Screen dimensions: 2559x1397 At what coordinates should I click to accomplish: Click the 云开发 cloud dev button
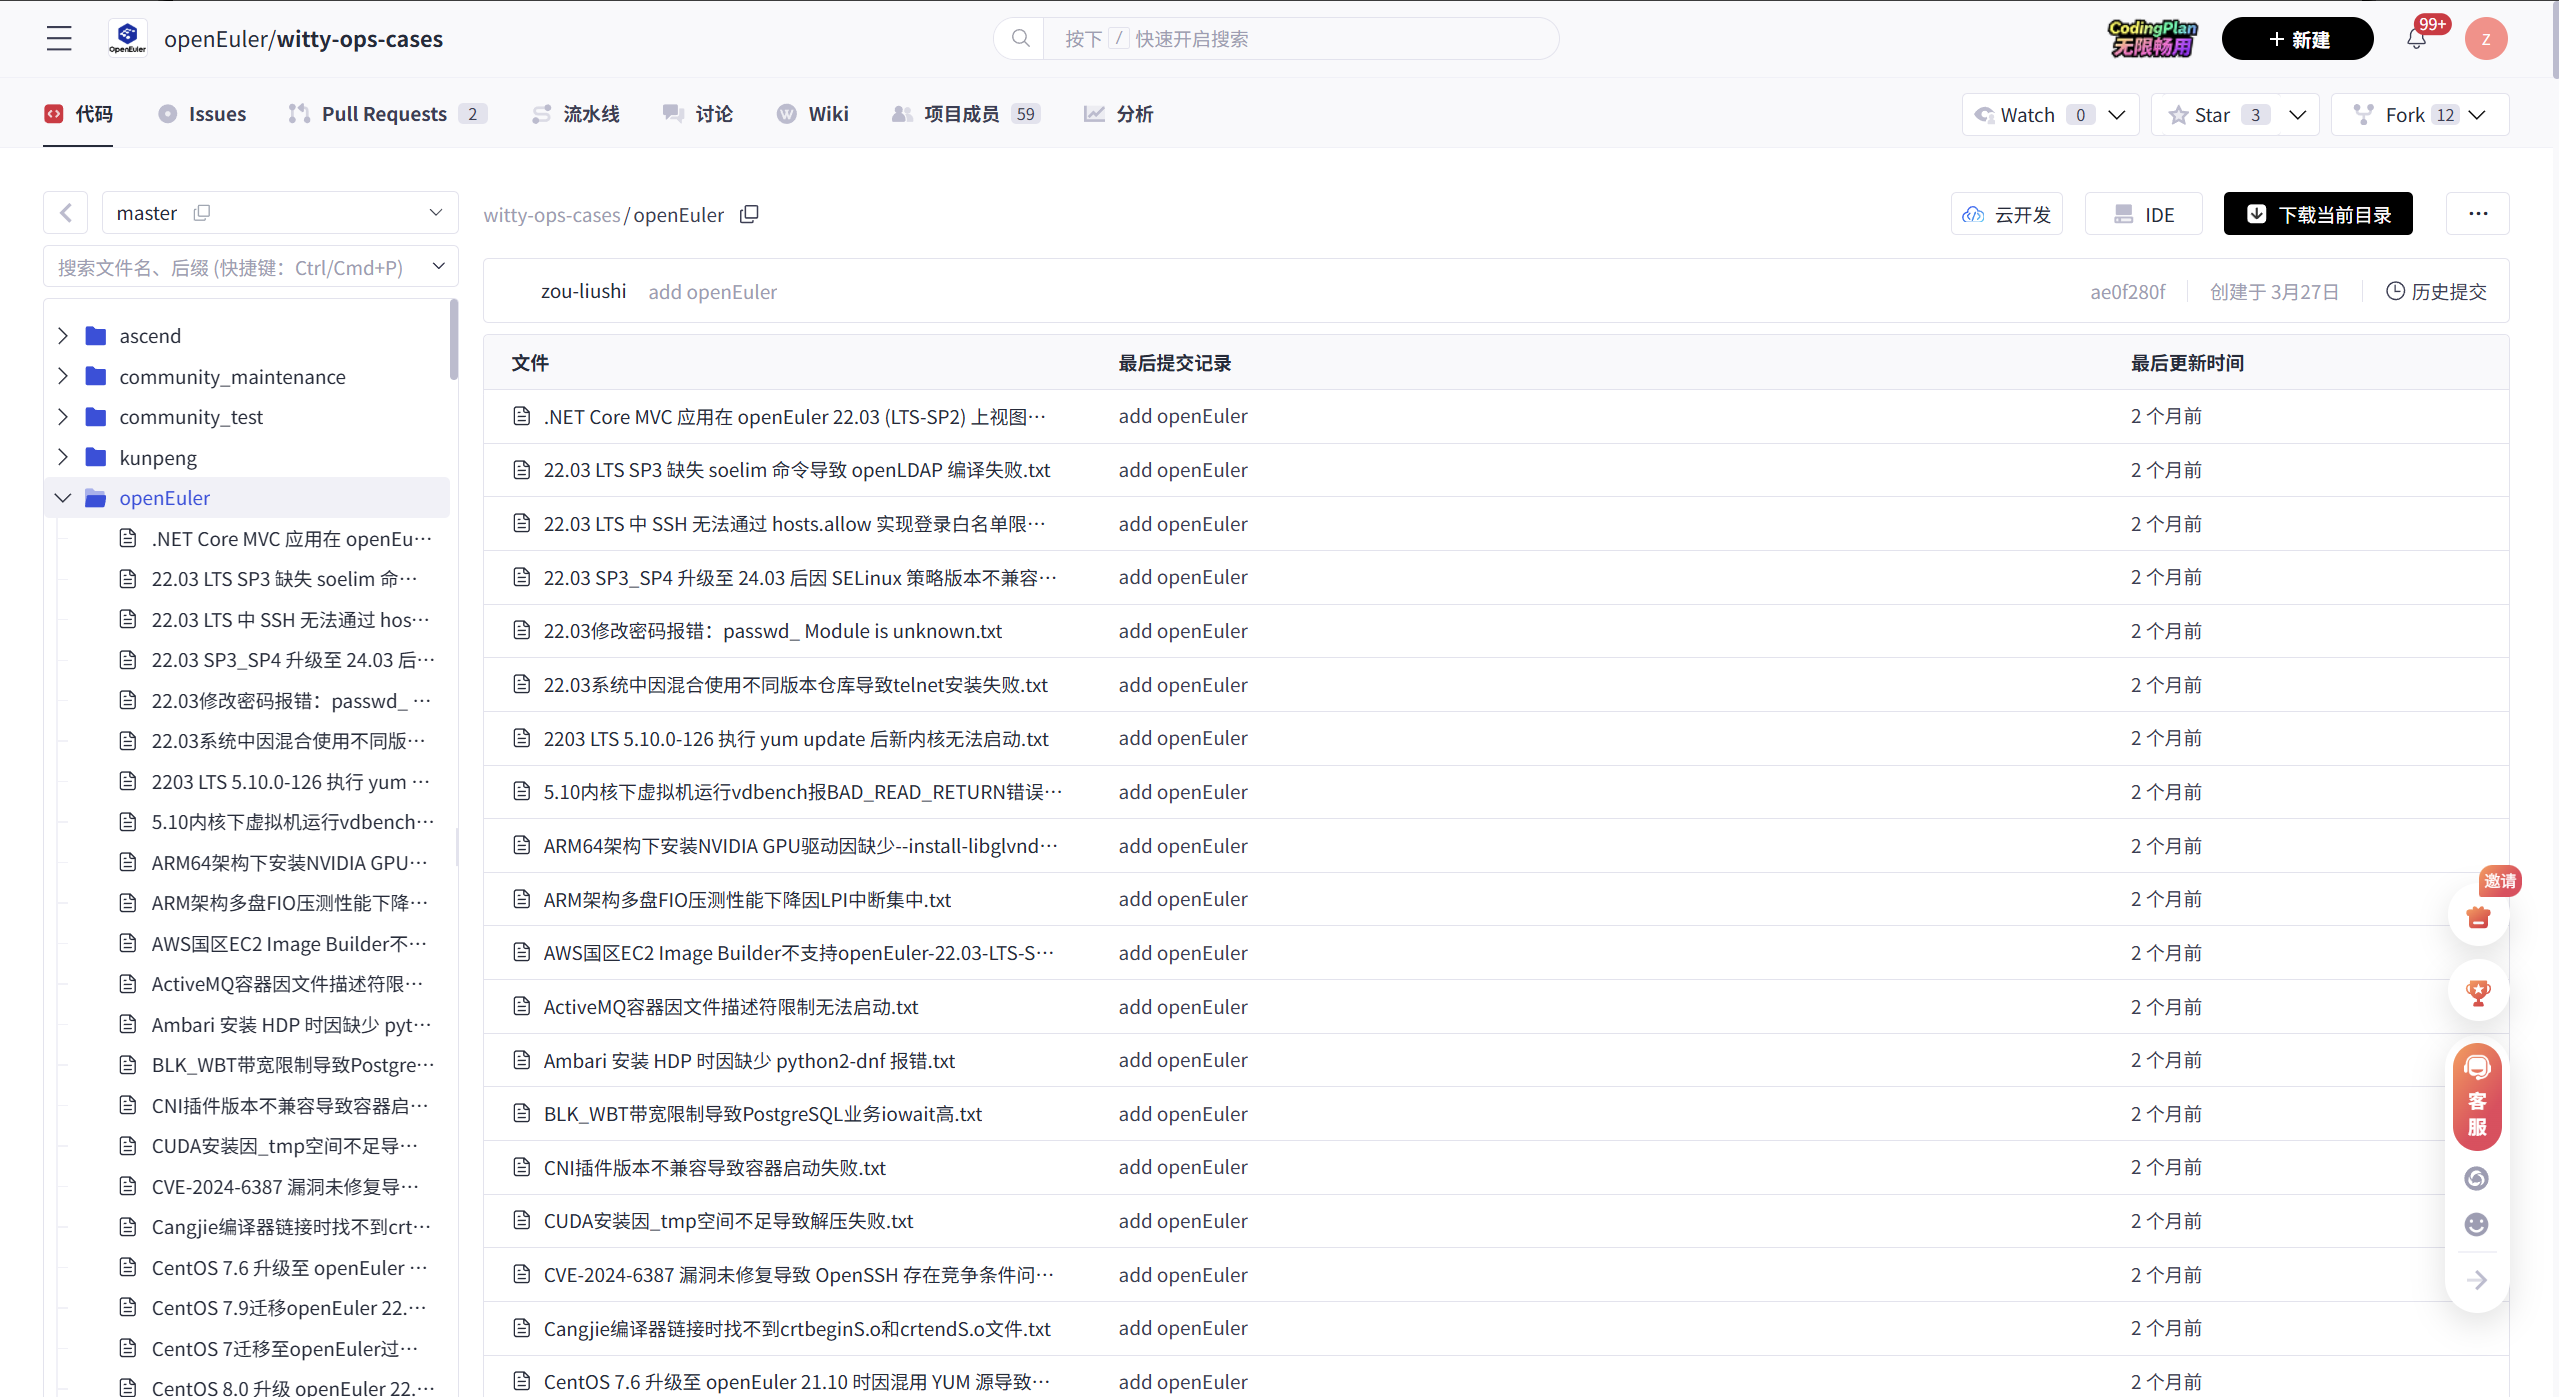[x=2007, y=214]
